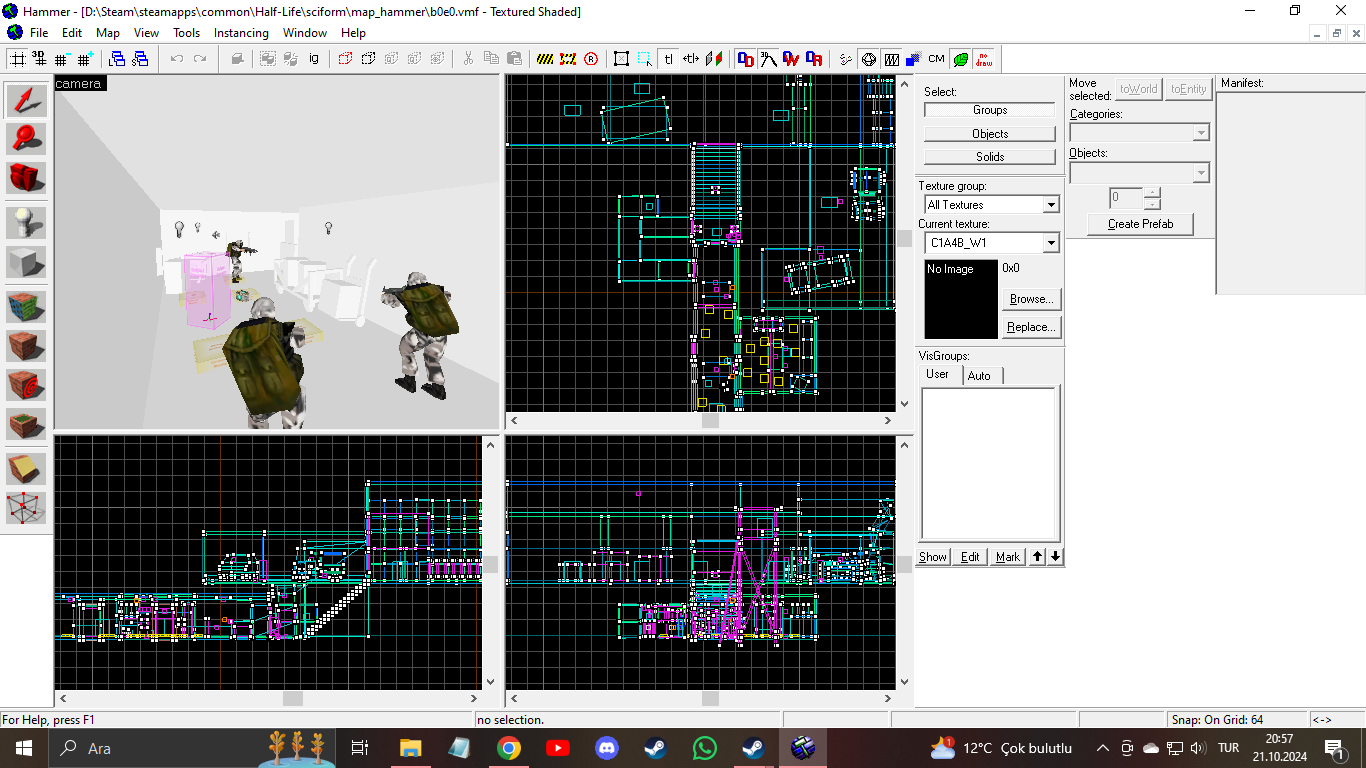Open the Categories dropdown

(x=1201, y=133)
